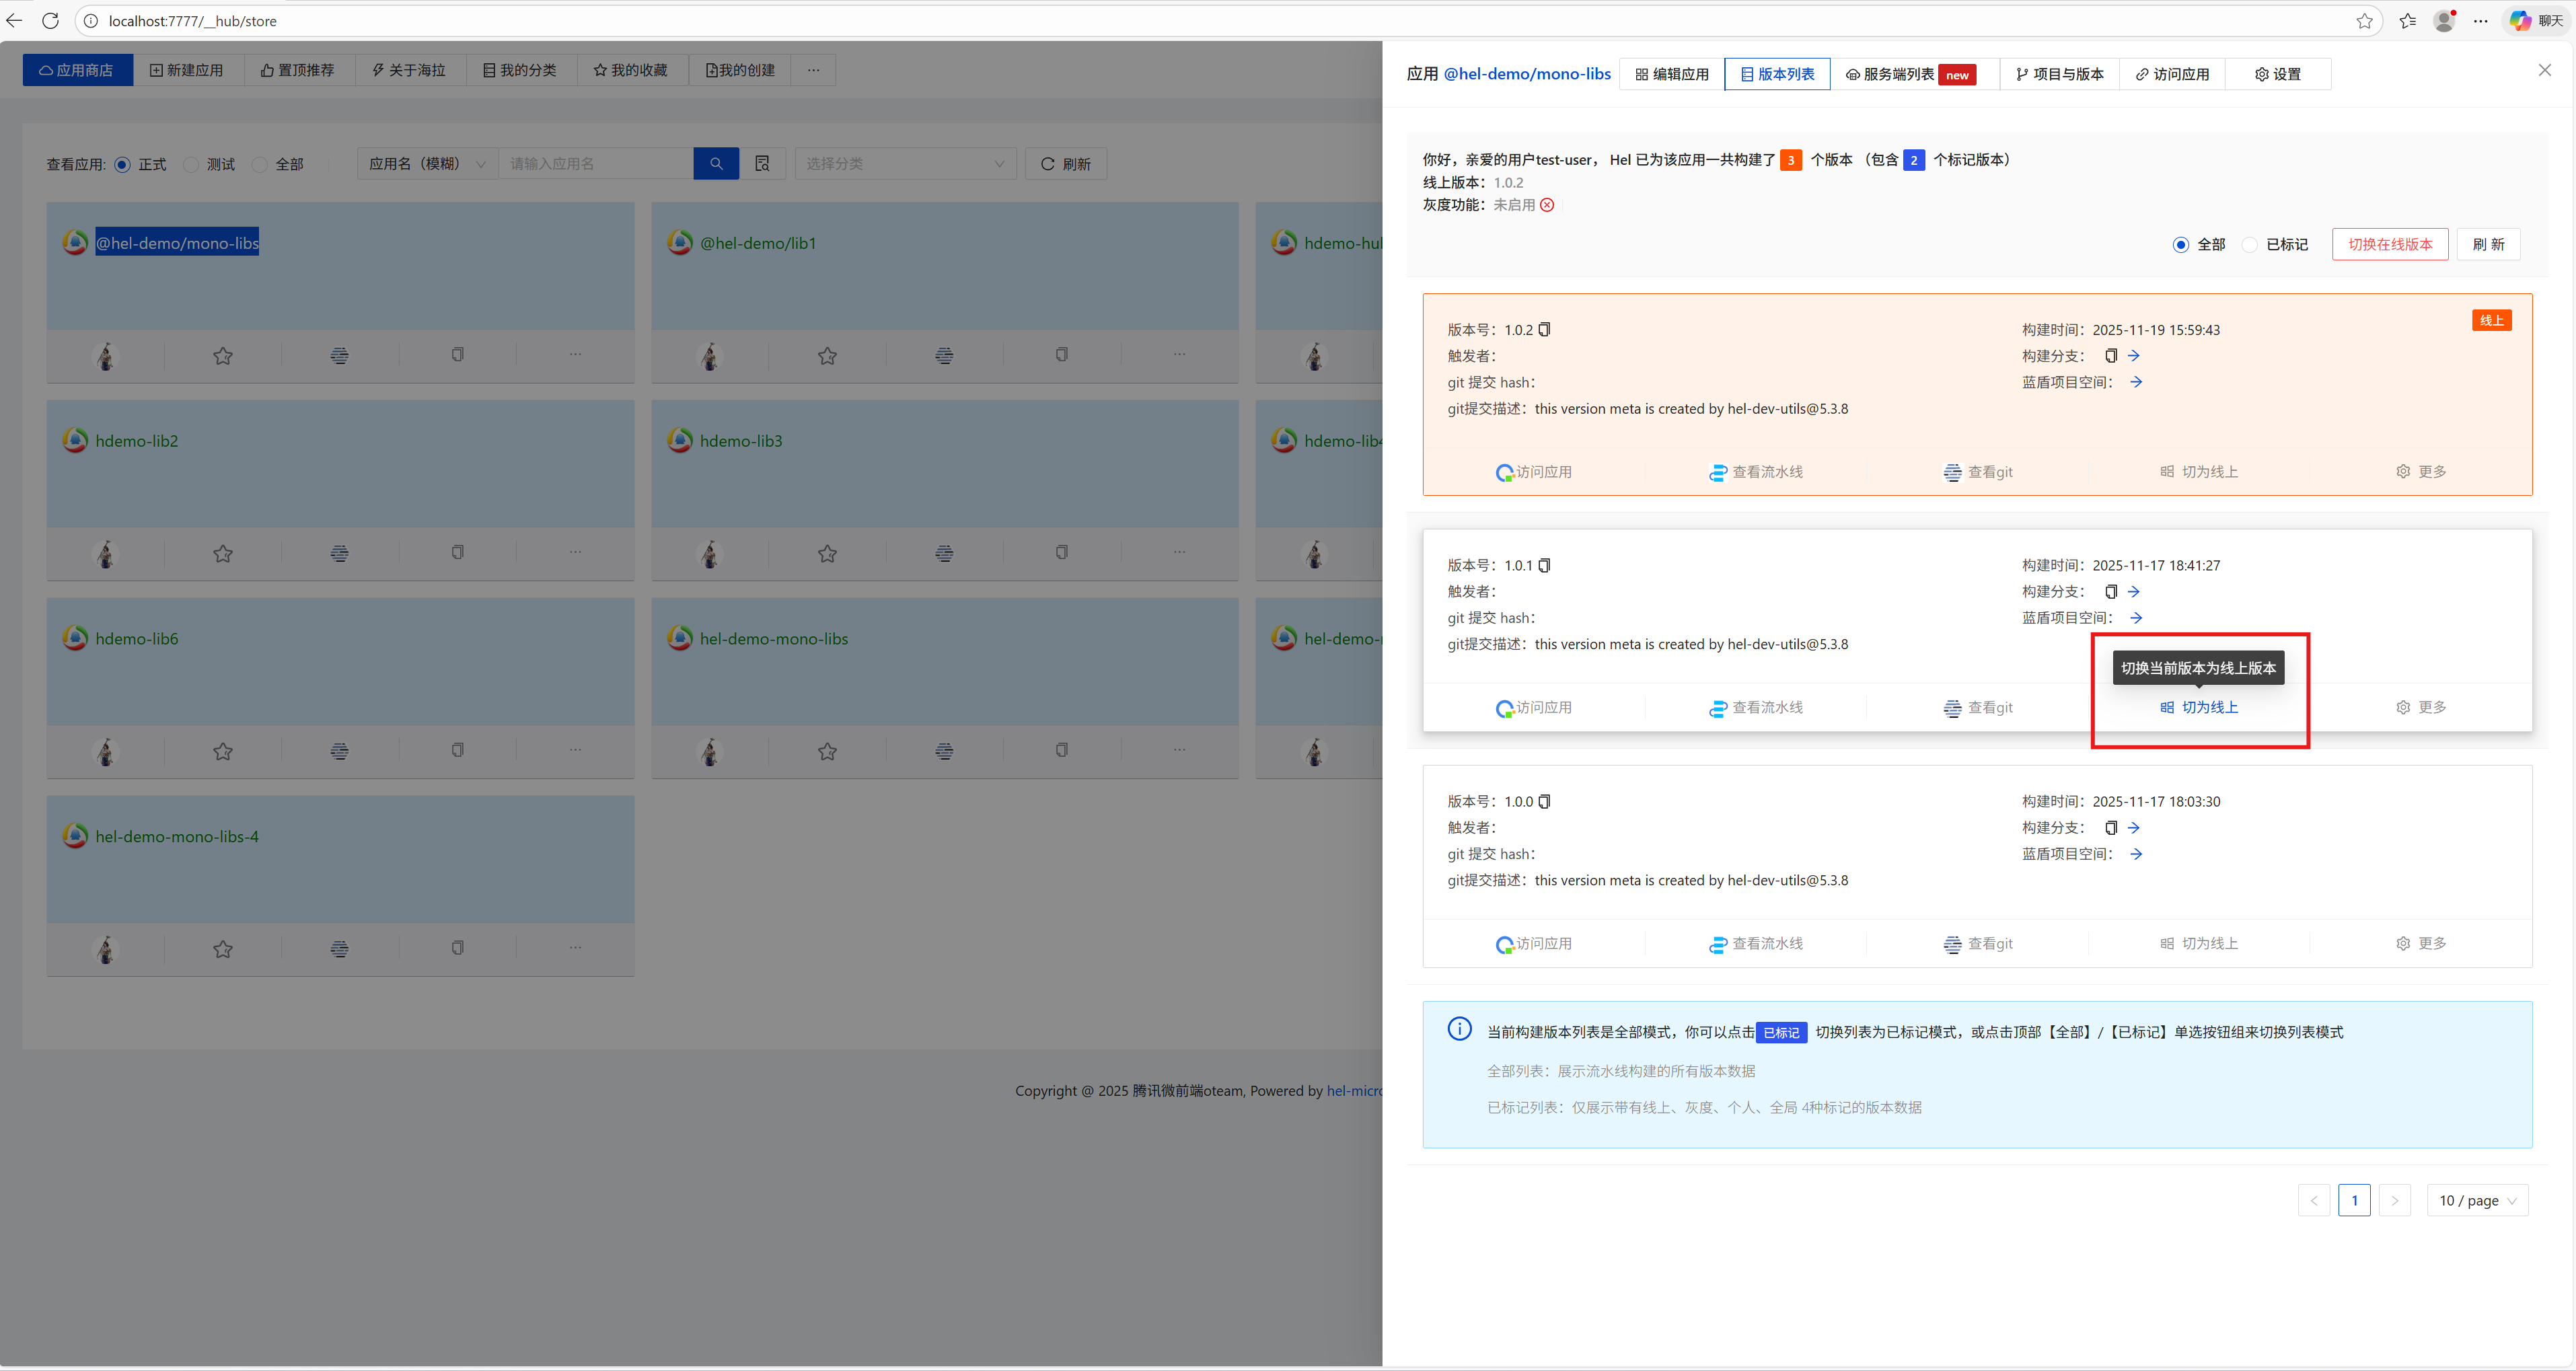This screenshot has height=1371, width=2576.
Task: Click the filter icon beside search button
Action: click(x=762, y=164)
